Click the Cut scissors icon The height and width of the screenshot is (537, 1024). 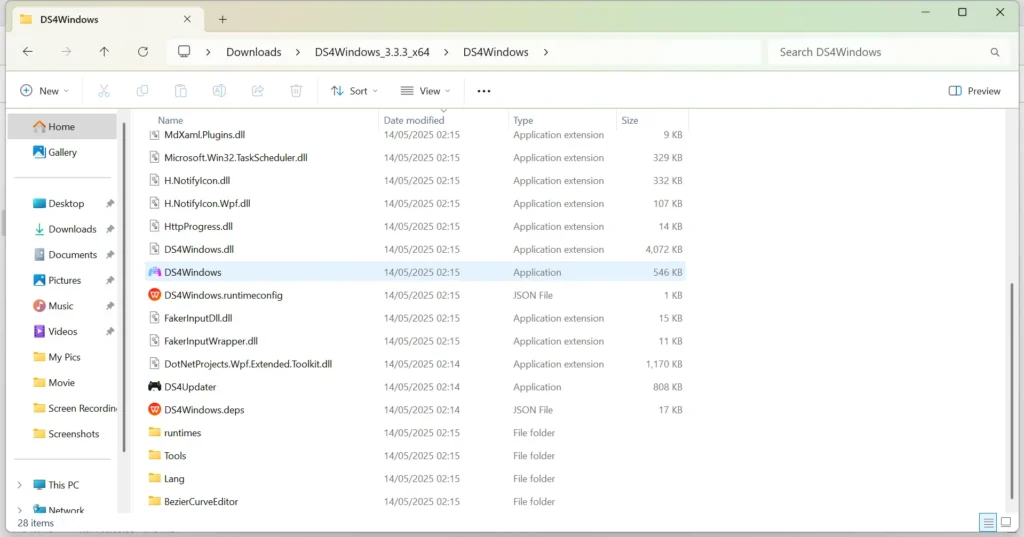point(103,91)
